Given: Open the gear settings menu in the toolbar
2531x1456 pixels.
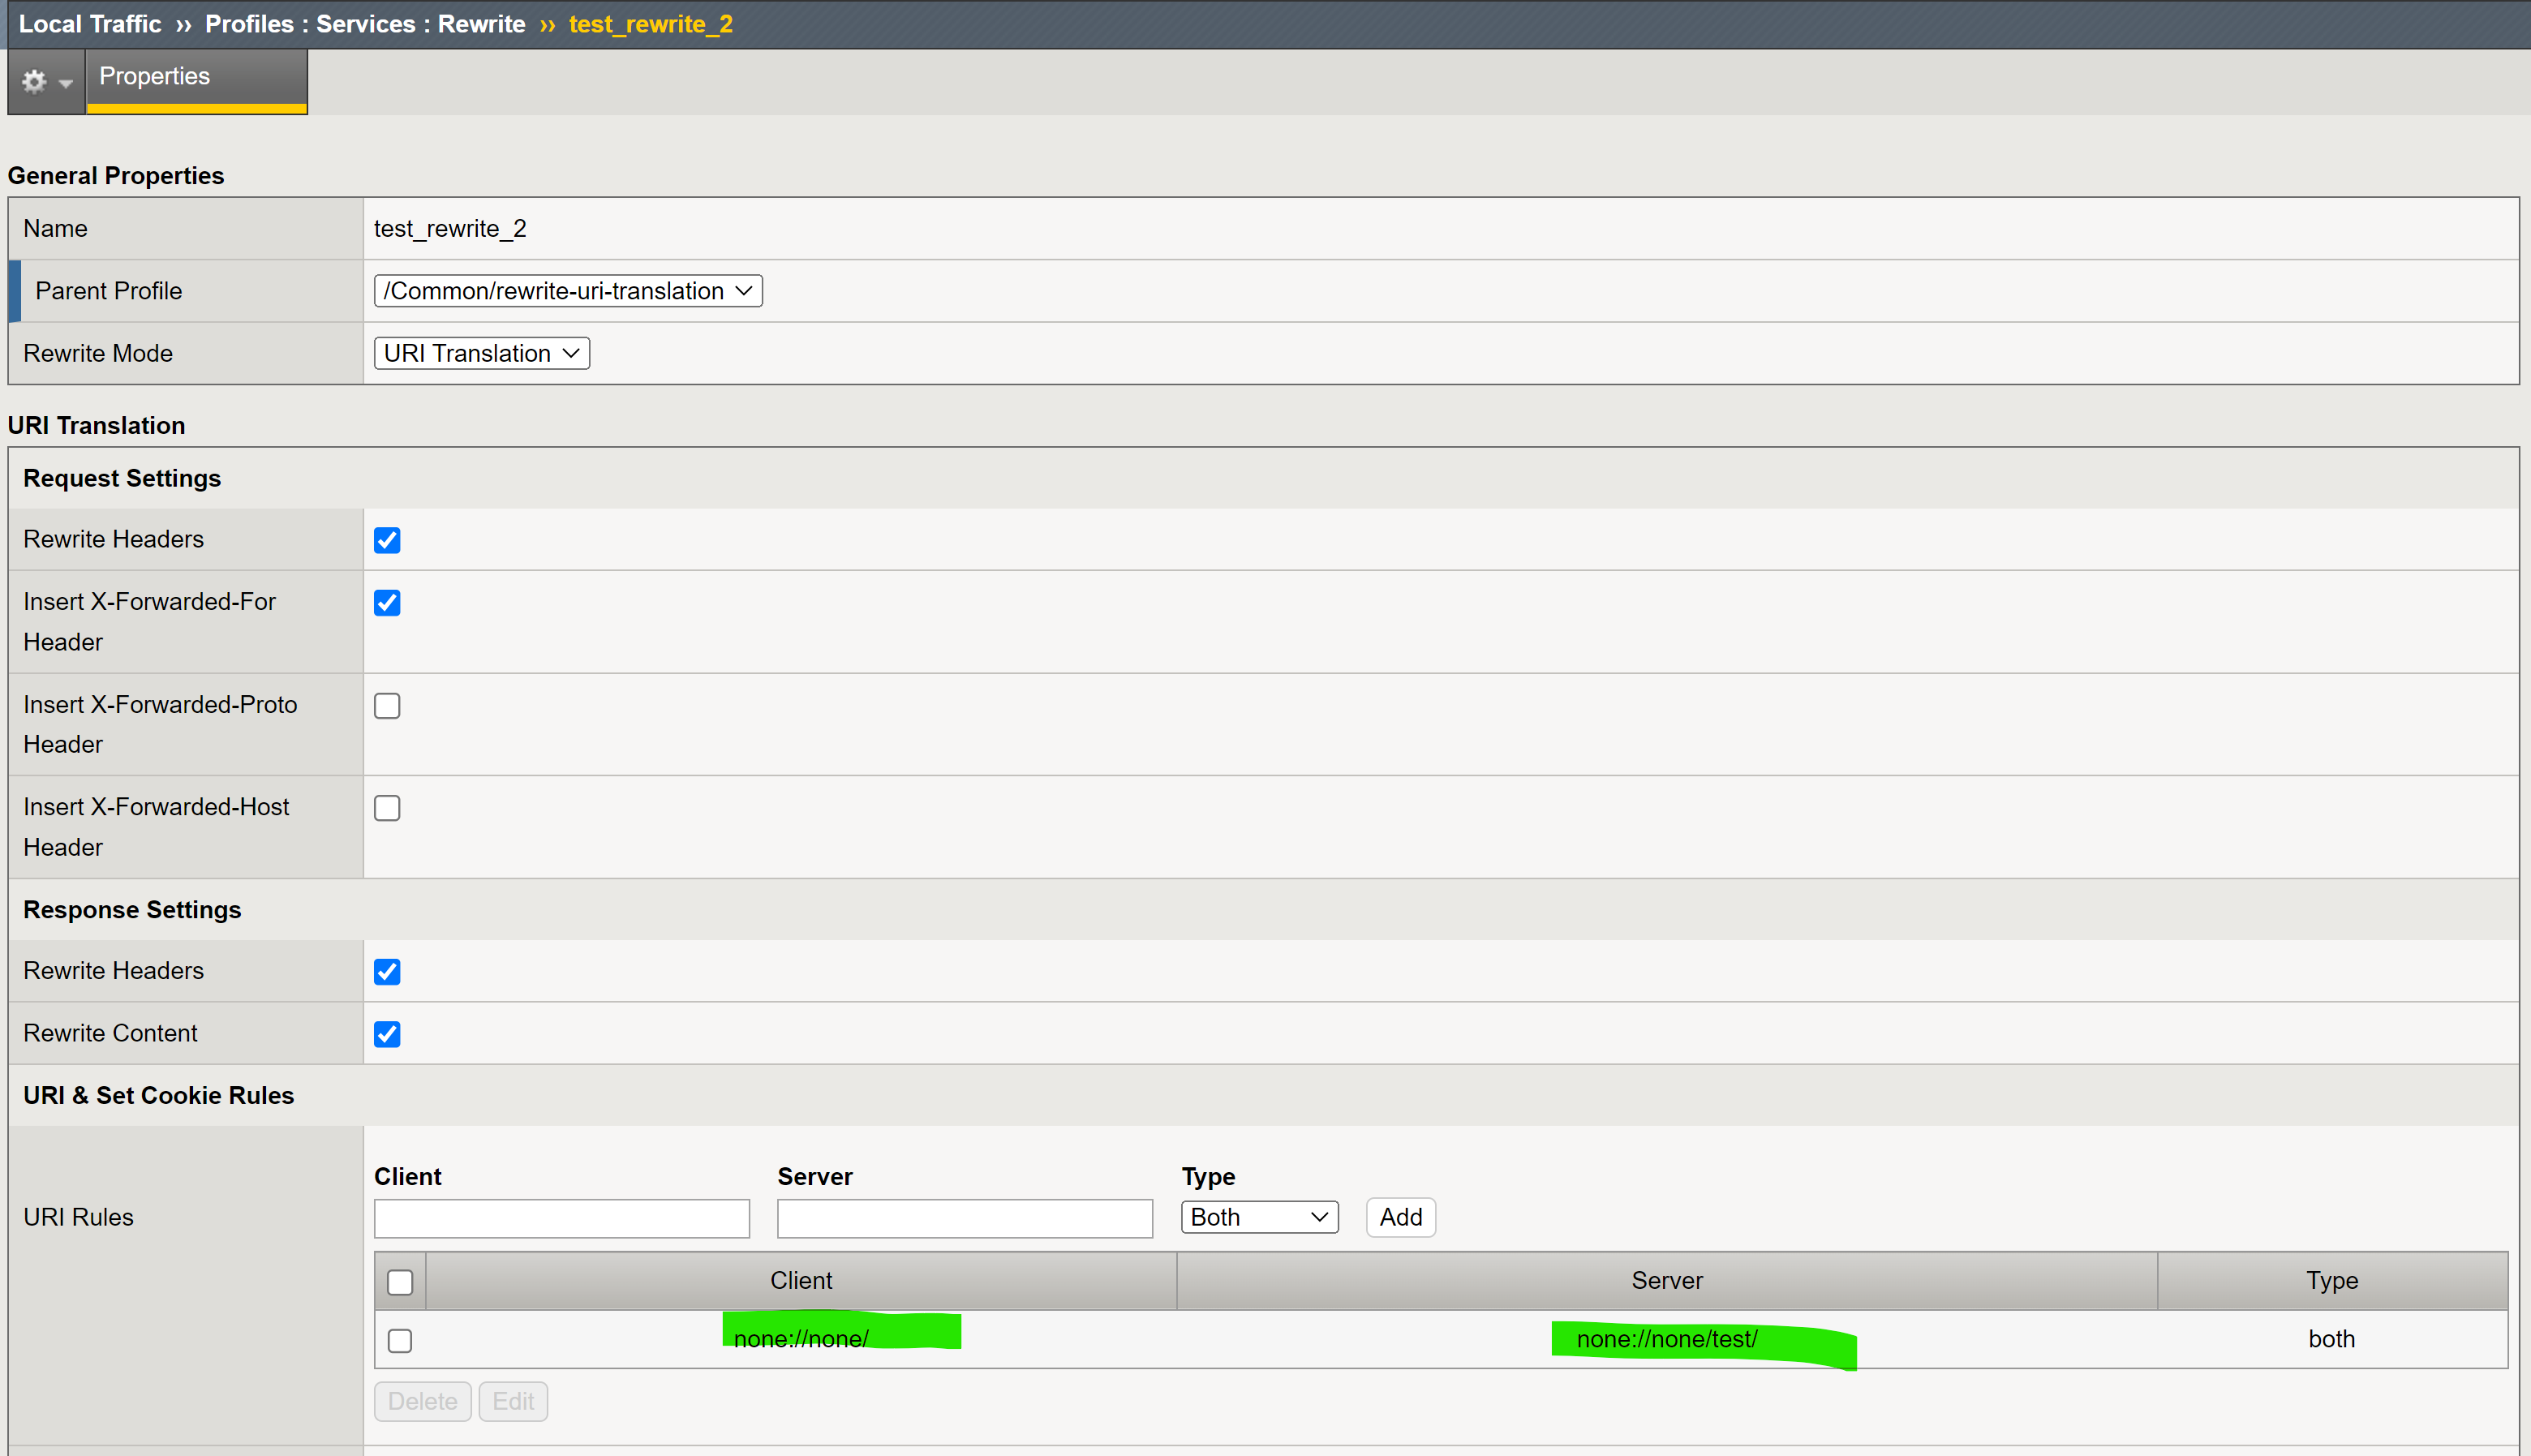Looking at the screenshot, I should click(35, 82).
